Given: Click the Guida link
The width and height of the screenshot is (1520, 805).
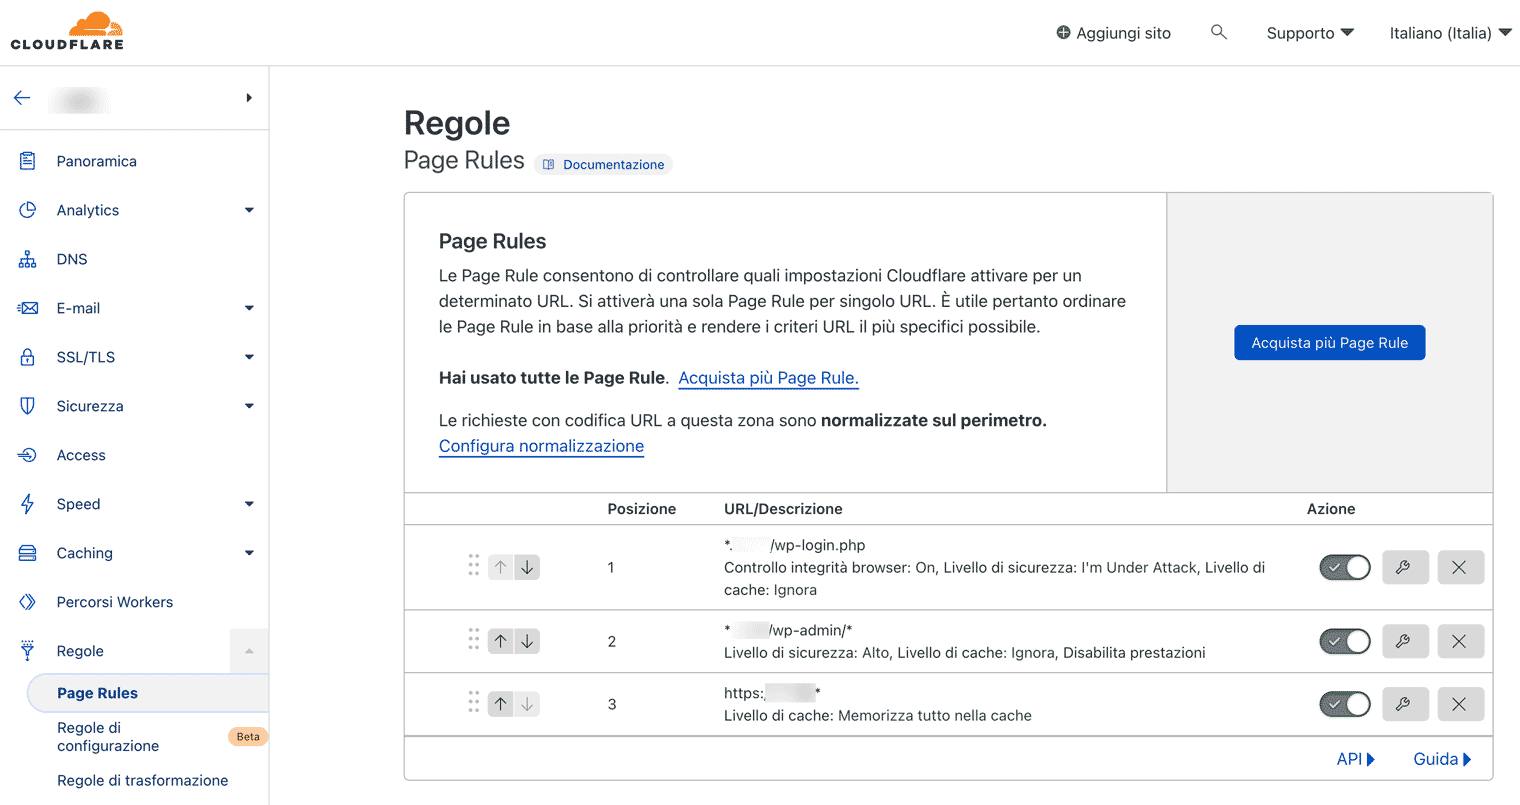Looking at the screenshot, I should coord(1442,759).
